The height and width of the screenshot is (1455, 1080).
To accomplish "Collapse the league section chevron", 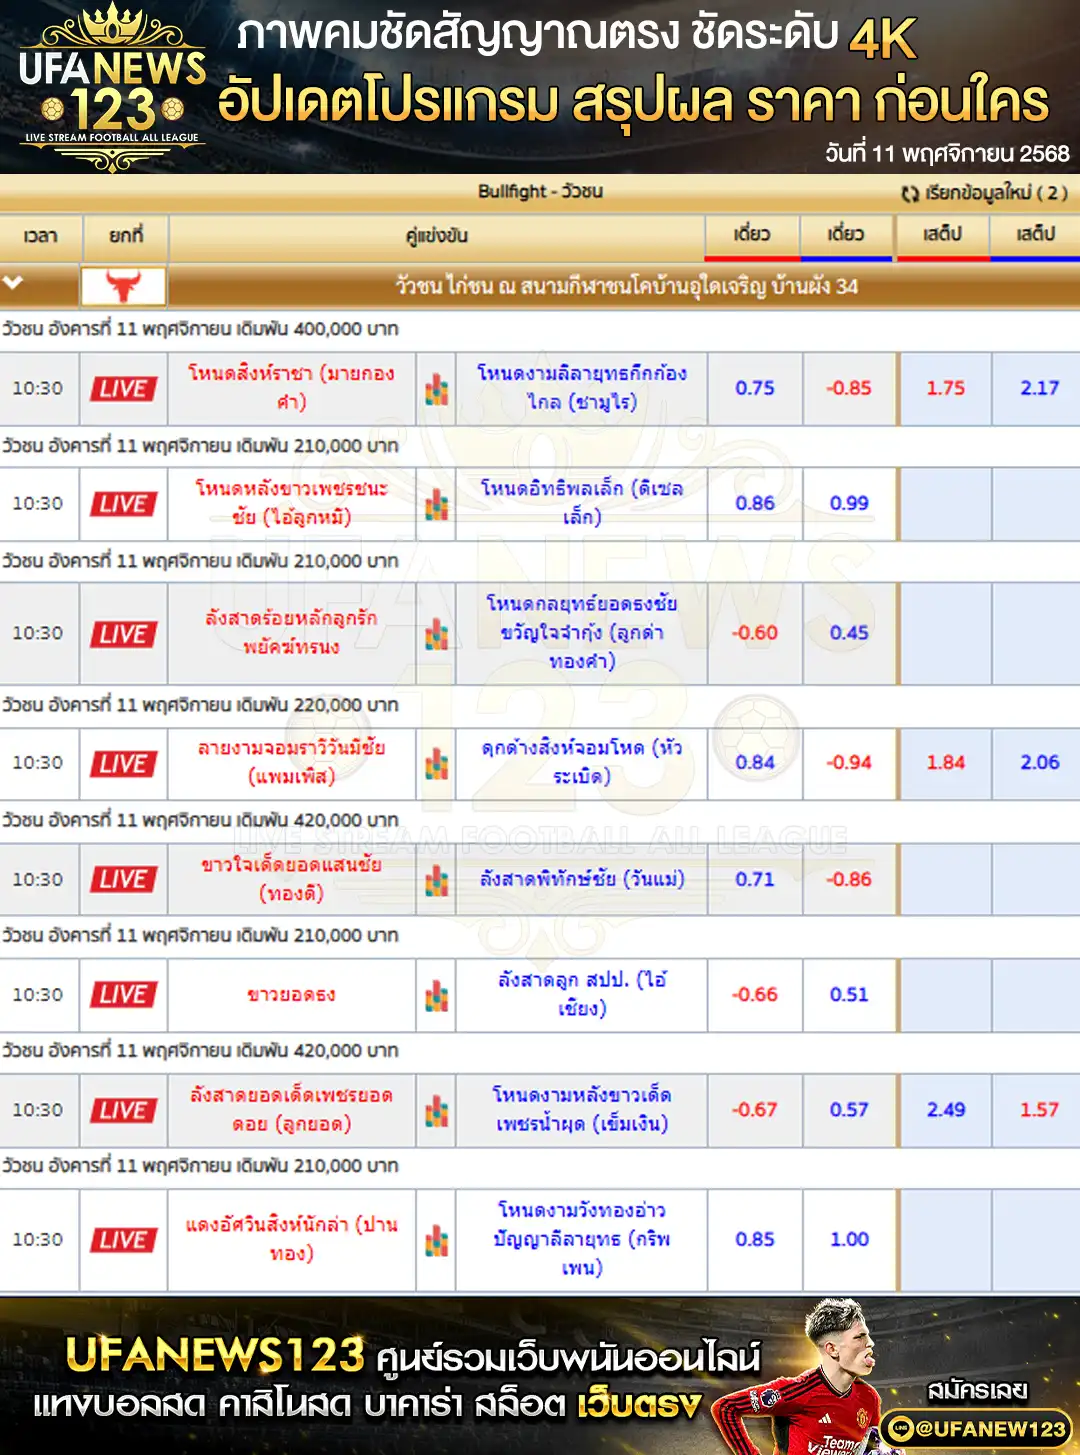I will point(13,283).
